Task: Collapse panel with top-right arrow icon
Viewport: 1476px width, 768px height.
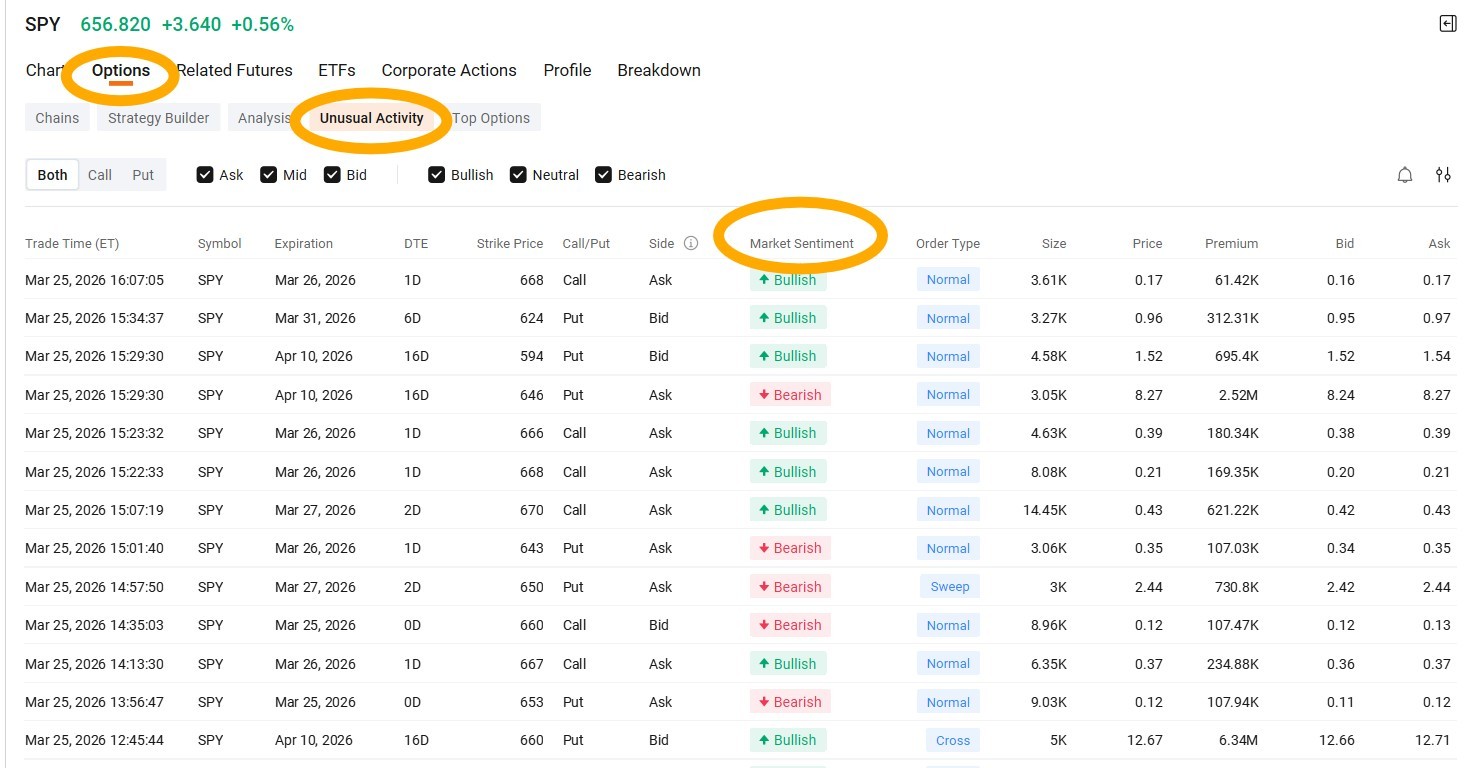Action: (x=1447, y=24)
